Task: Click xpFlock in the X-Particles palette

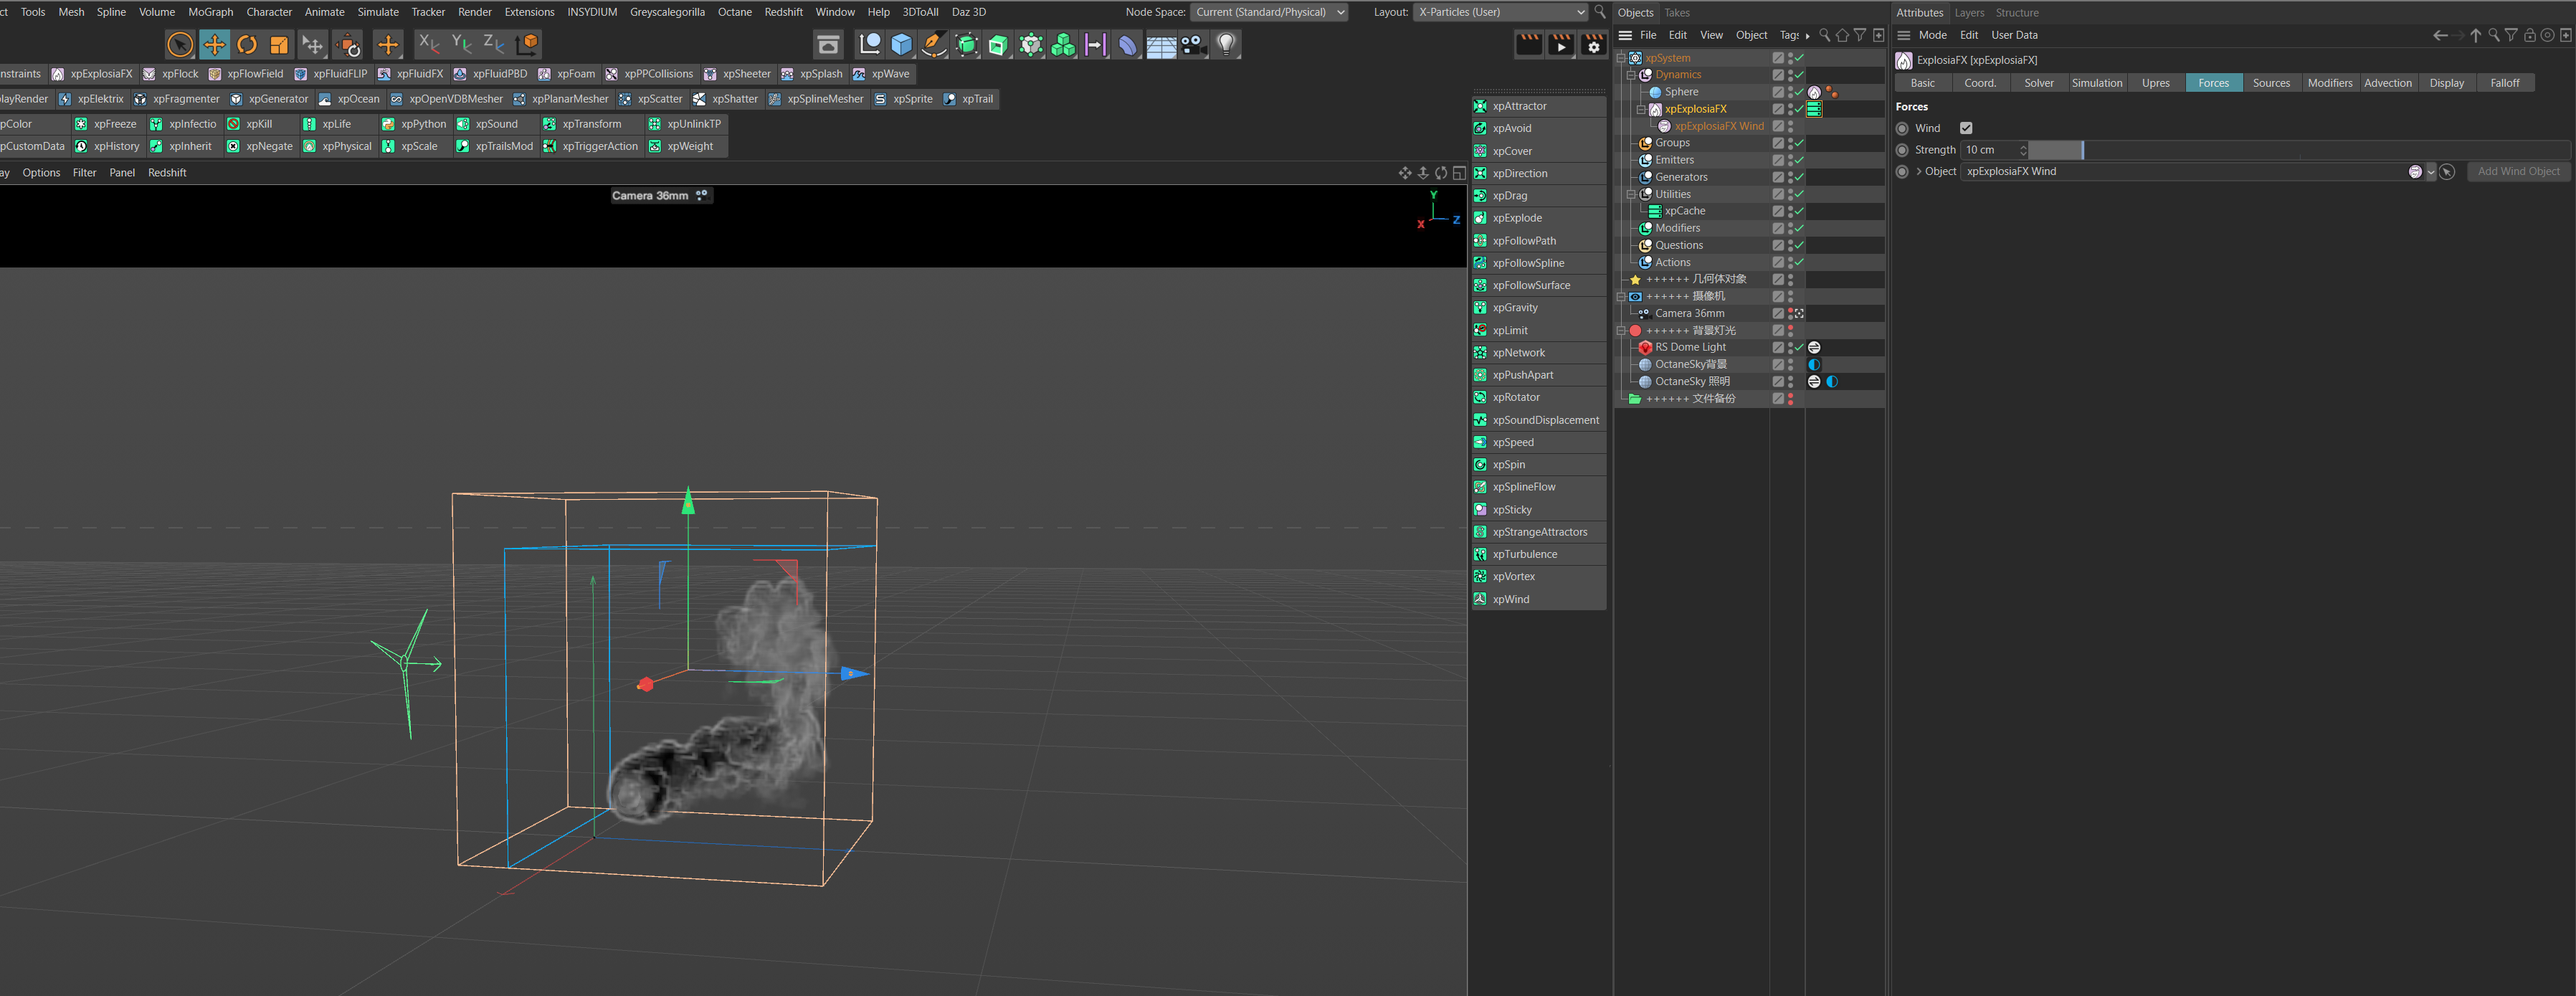Action: 171,74
